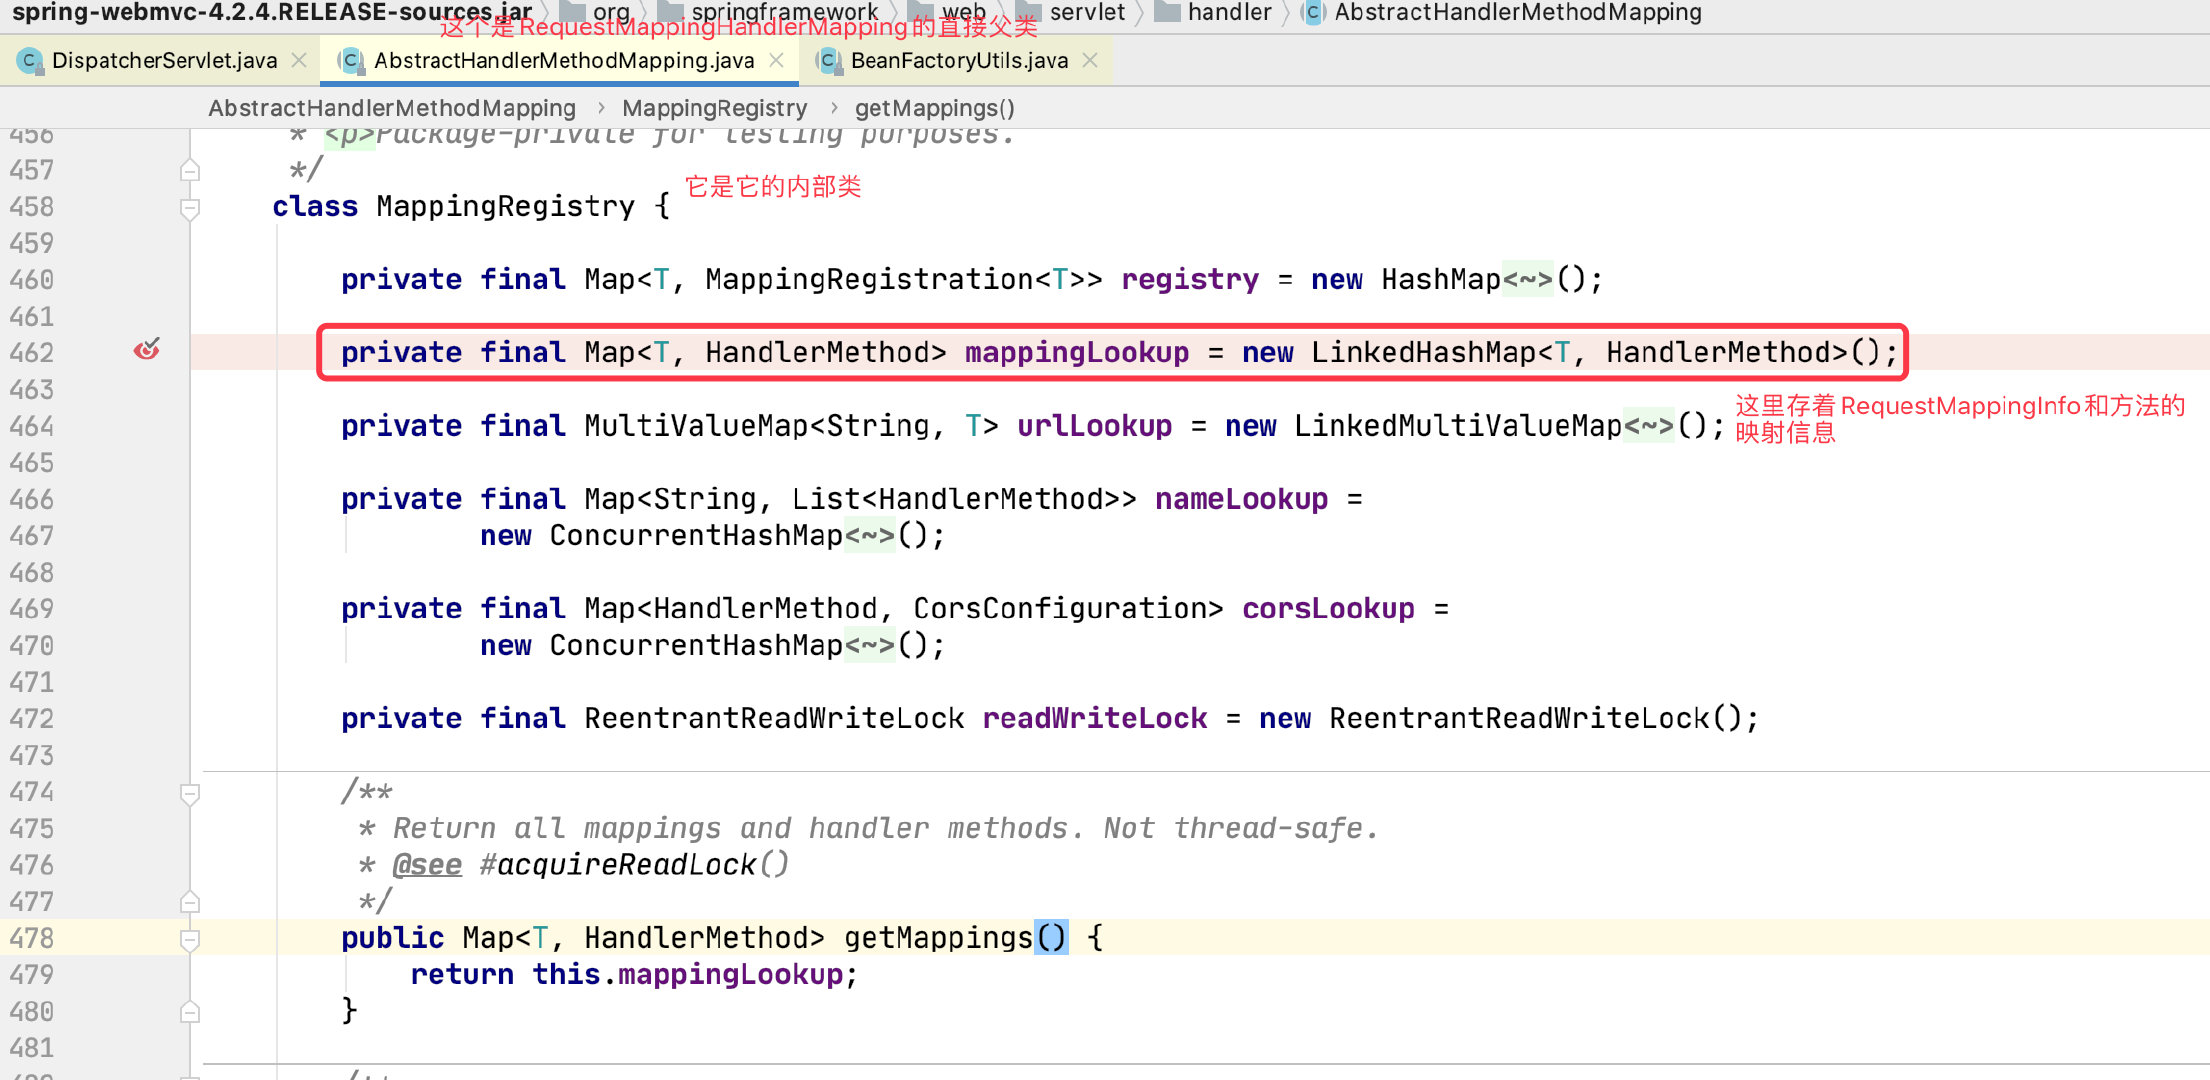Image resolution: width=2210 pixels, height=1080 pixels.
Task: Close the BeanFactoryUtils.java tab
Action: (x=1090, y=61)
